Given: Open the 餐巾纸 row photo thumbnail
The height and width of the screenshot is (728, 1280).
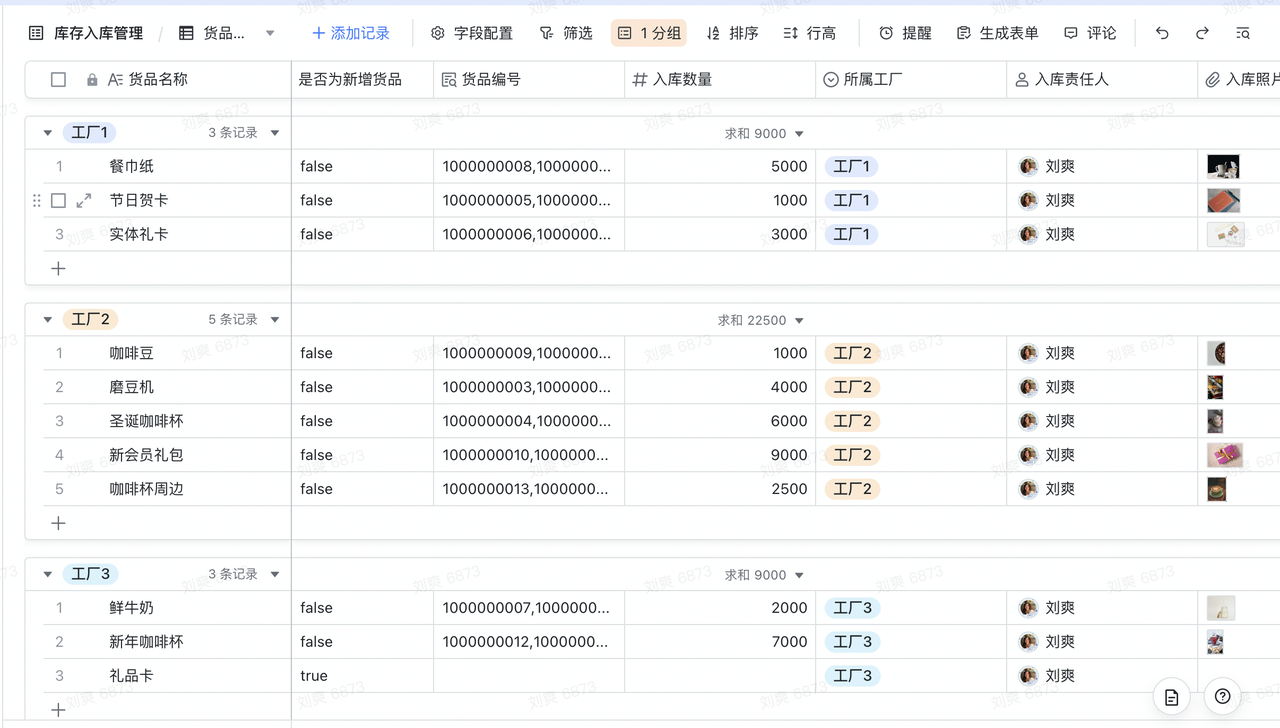Looking at the screenshot, I should 1223,167.
